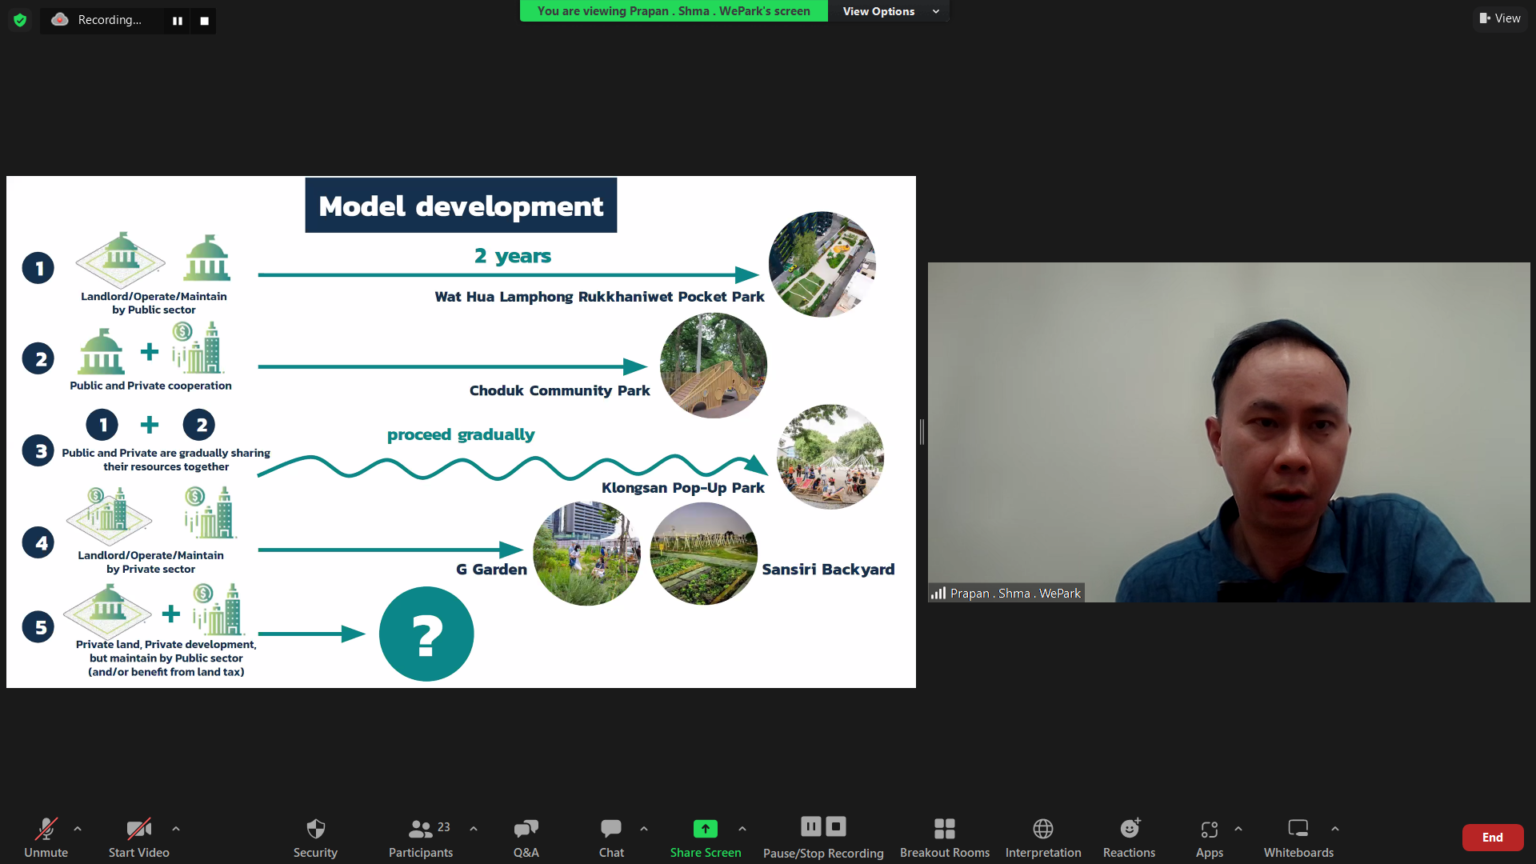Mute the microphone
Screen dimensions: 1536x864
coord(45,836)
